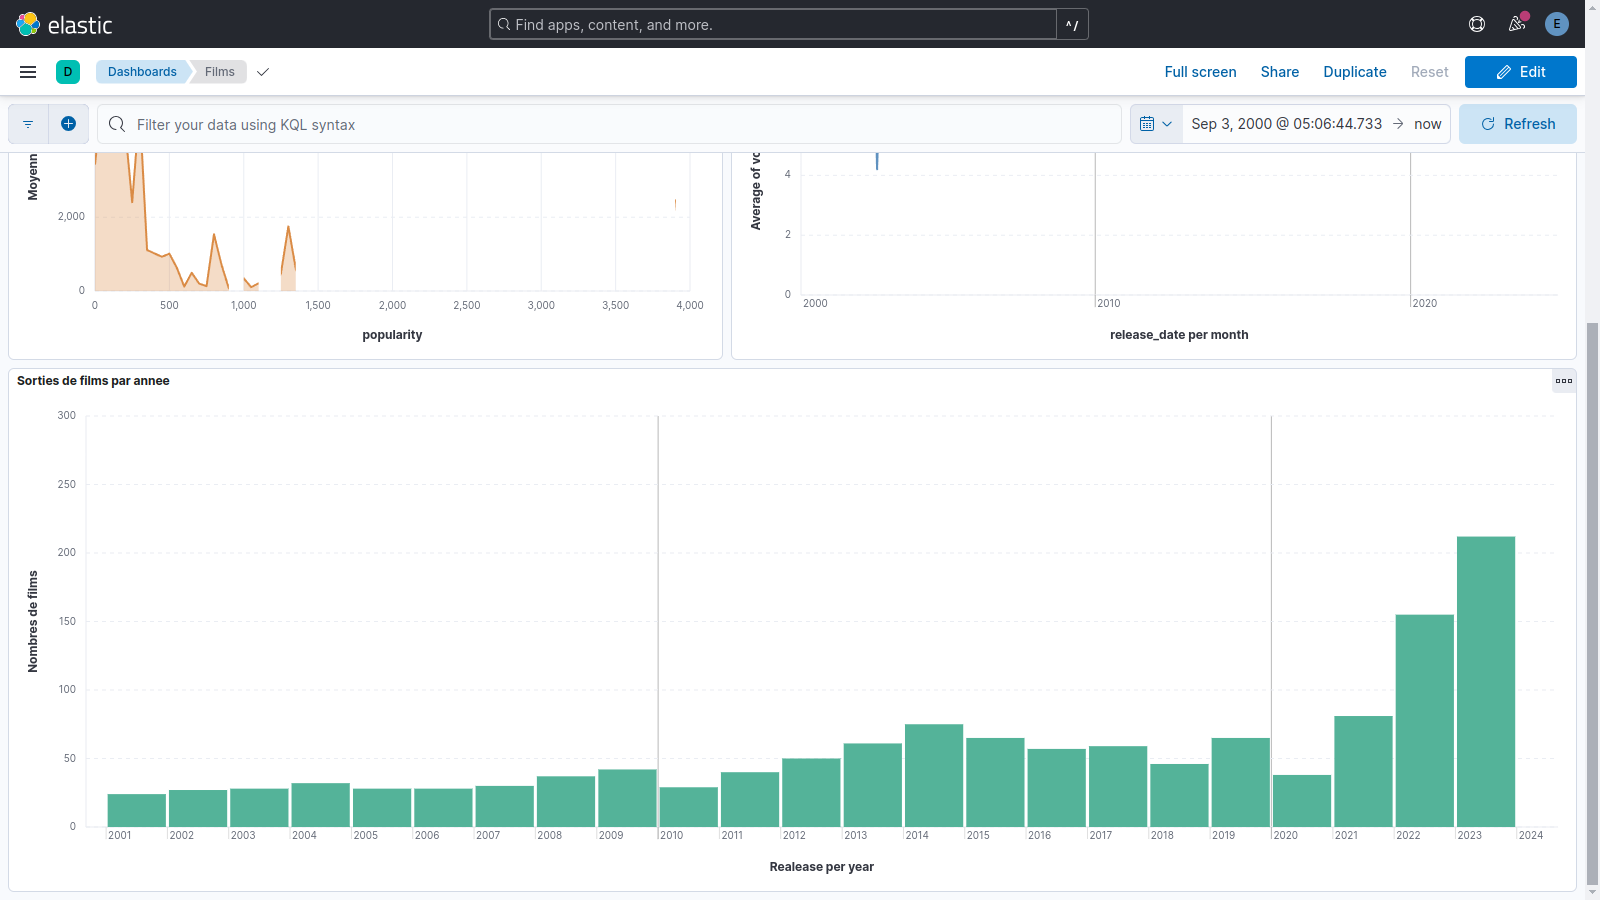Click the green D space avatar
Screen dimensions: 1600x900
pos(68,72)
